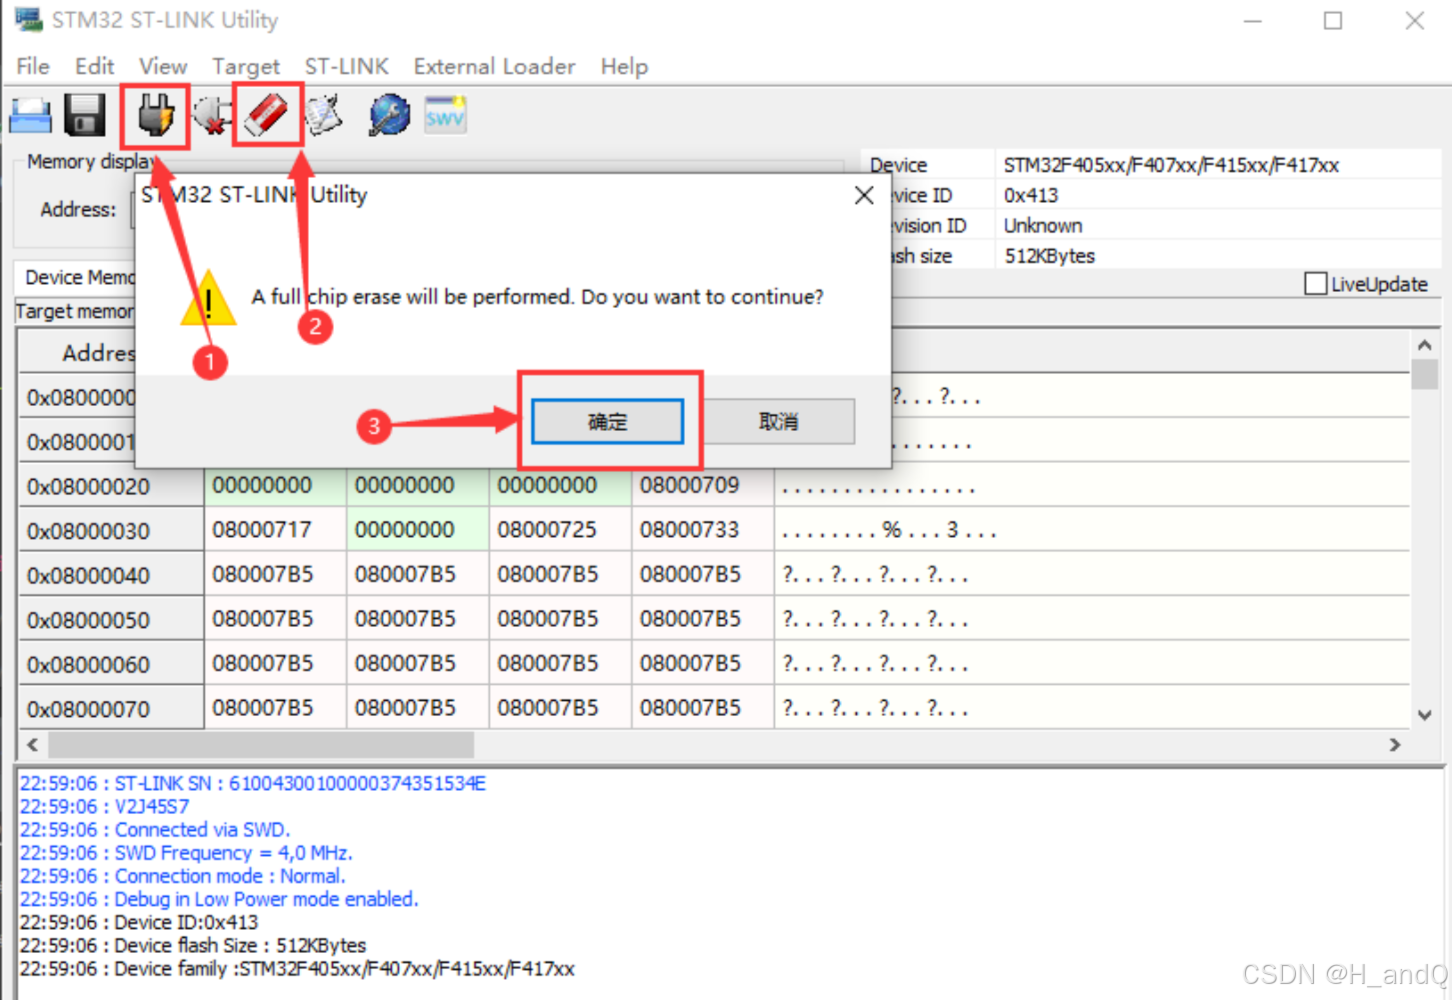Image resolution: width=1452 pixels, height=1000 pixels.
Task: Click the memory table scroll down arrow
Action: pos(1425,715)
